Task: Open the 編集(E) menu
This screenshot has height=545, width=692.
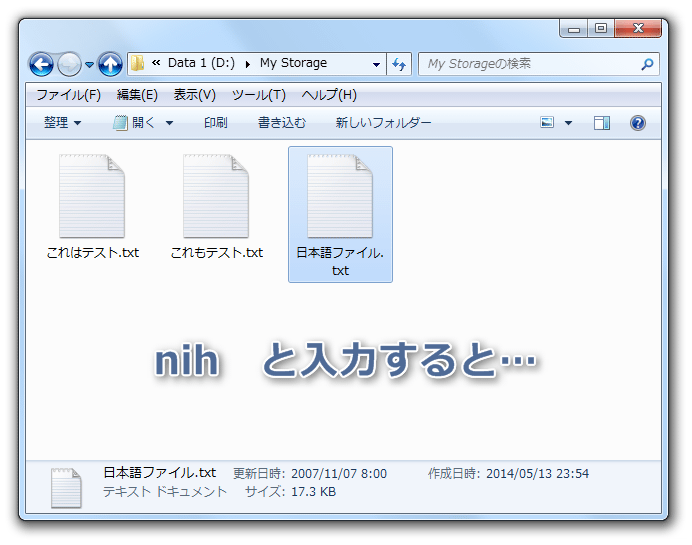Action: click(x=137, y=95)
